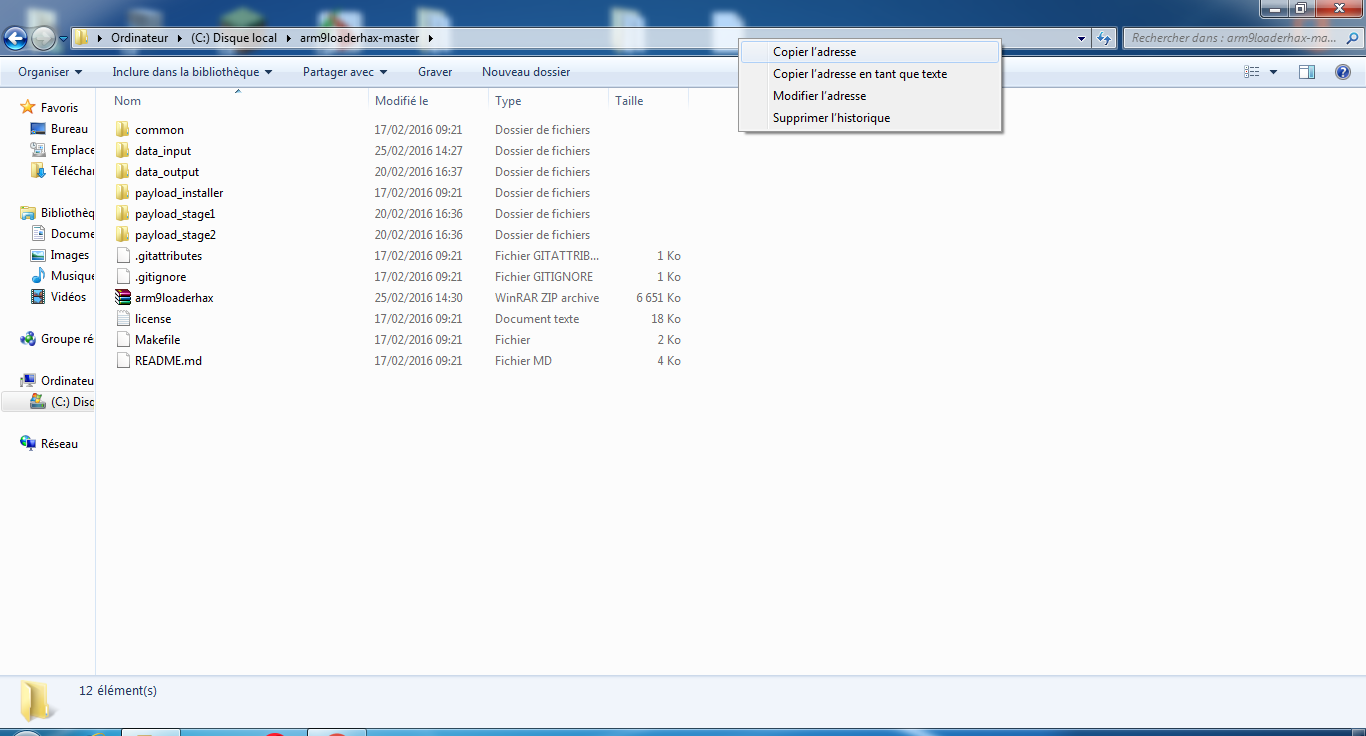Click the change view icon
The image size is (1366, 736).
(1252, 72)
